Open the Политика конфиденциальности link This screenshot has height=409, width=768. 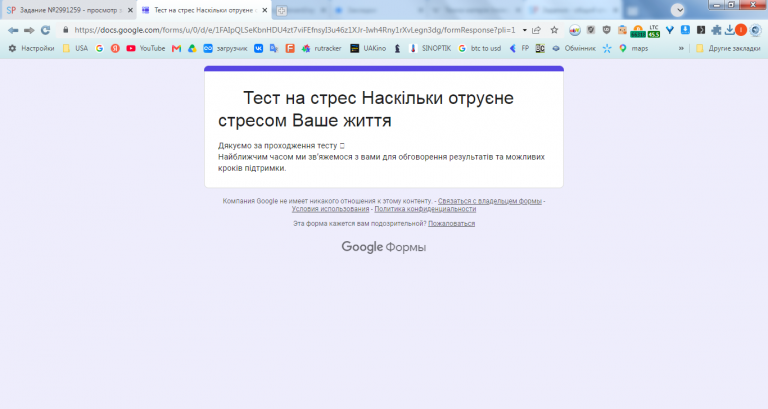425,209
